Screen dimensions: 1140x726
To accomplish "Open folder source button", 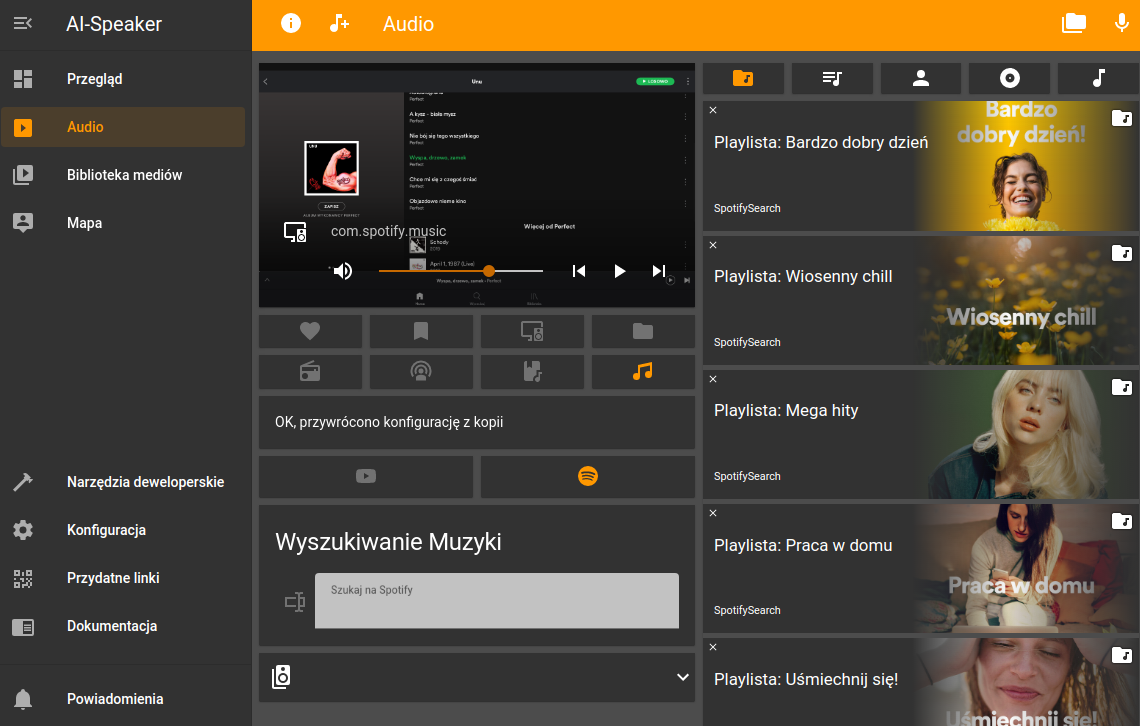I will [x=643, y=331].
